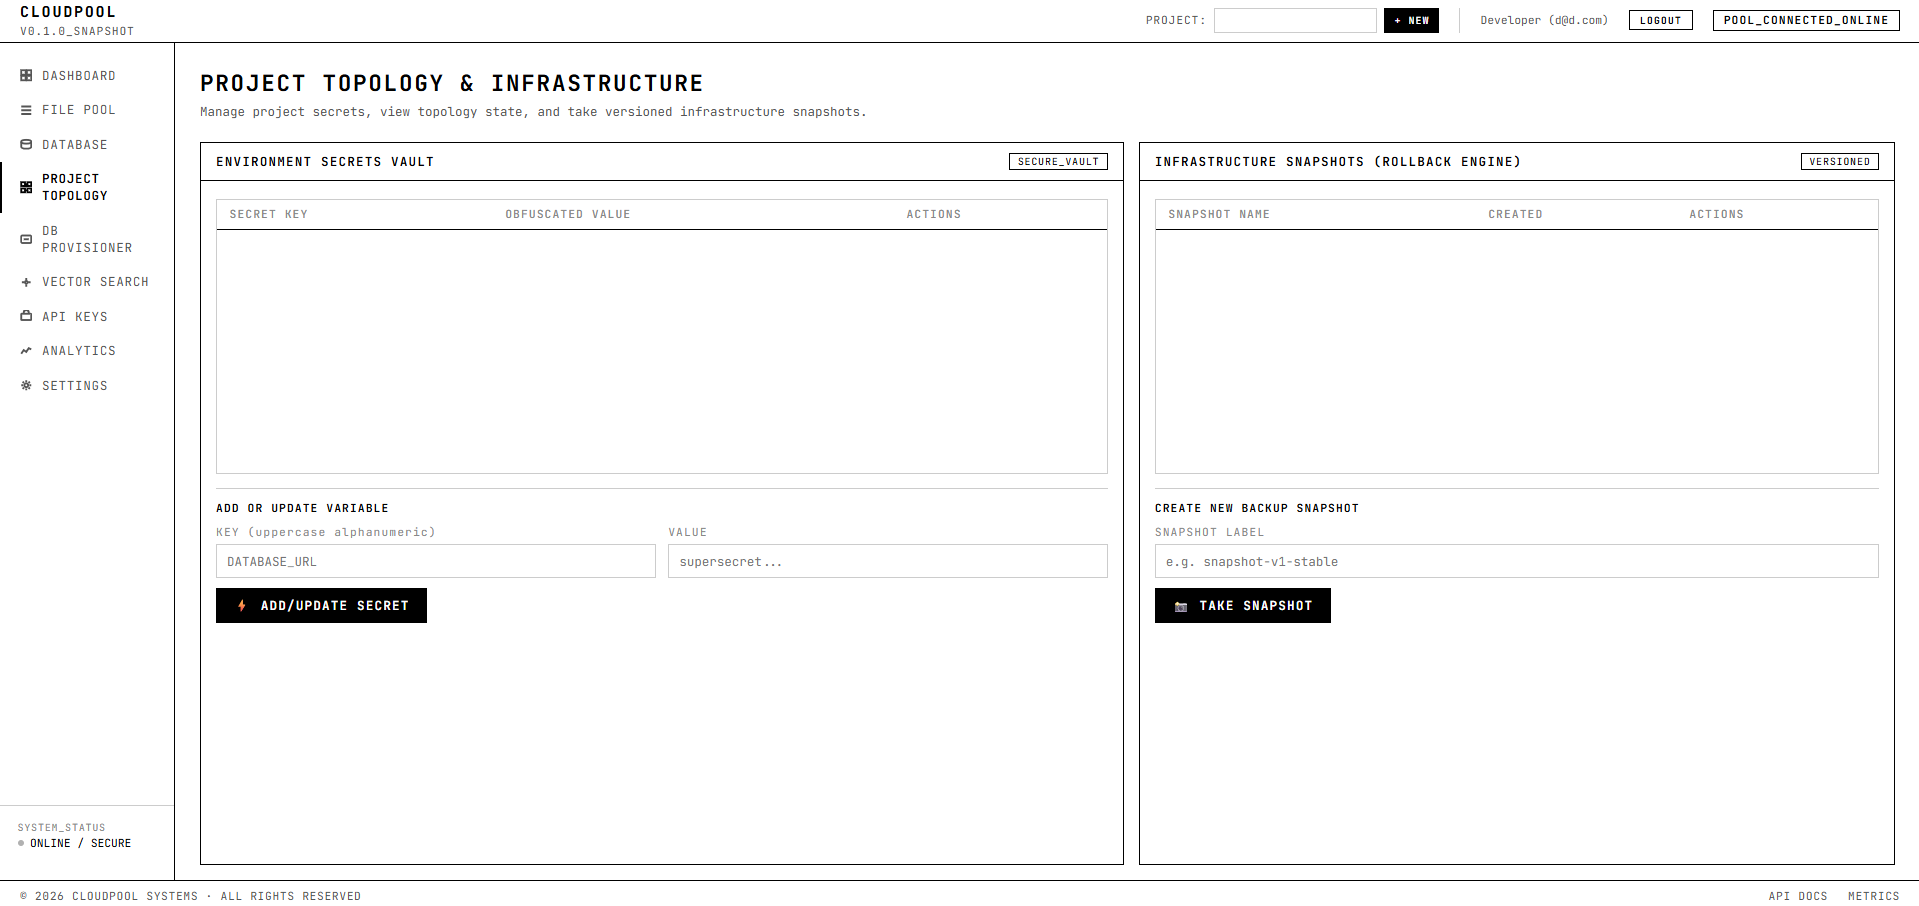Click the PROJECT: label in header
The height and width of the screenshot is (906, 1919).
coord(1176,20)
